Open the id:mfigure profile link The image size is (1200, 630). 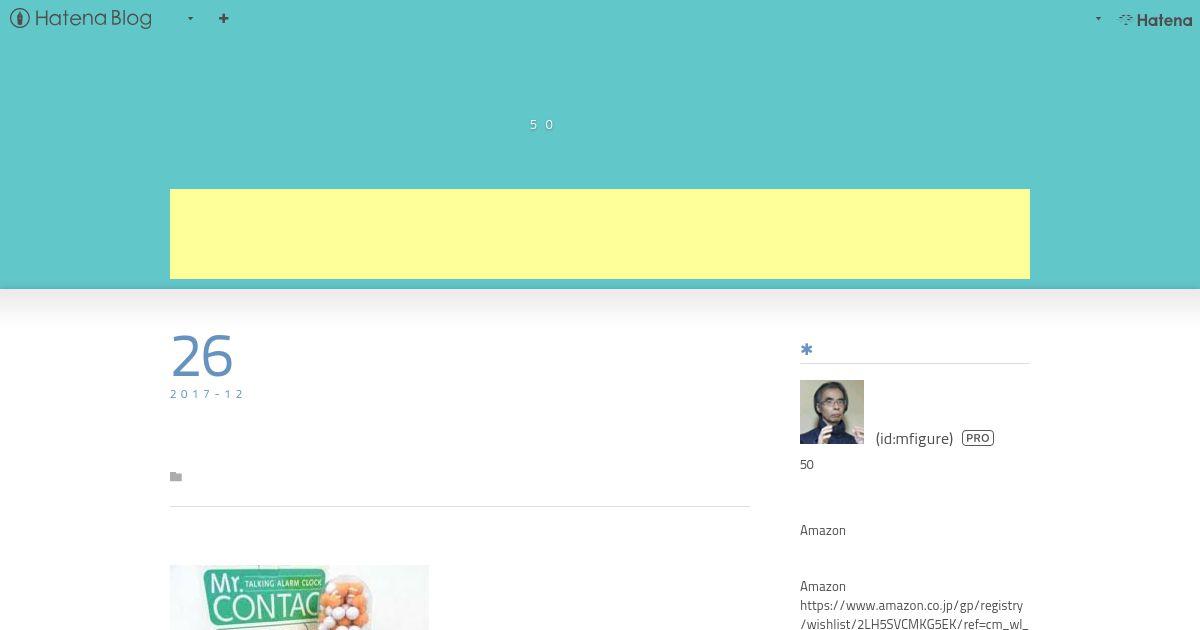[x=914, y=438]
